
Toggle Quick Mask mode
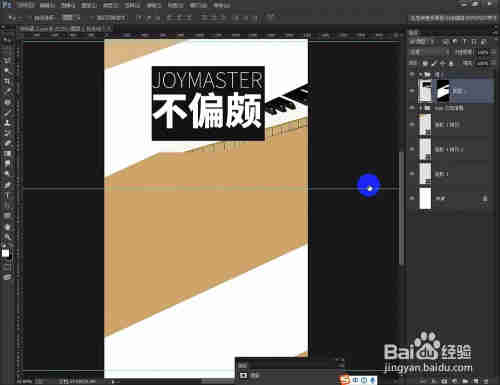[x=7, y=267]
